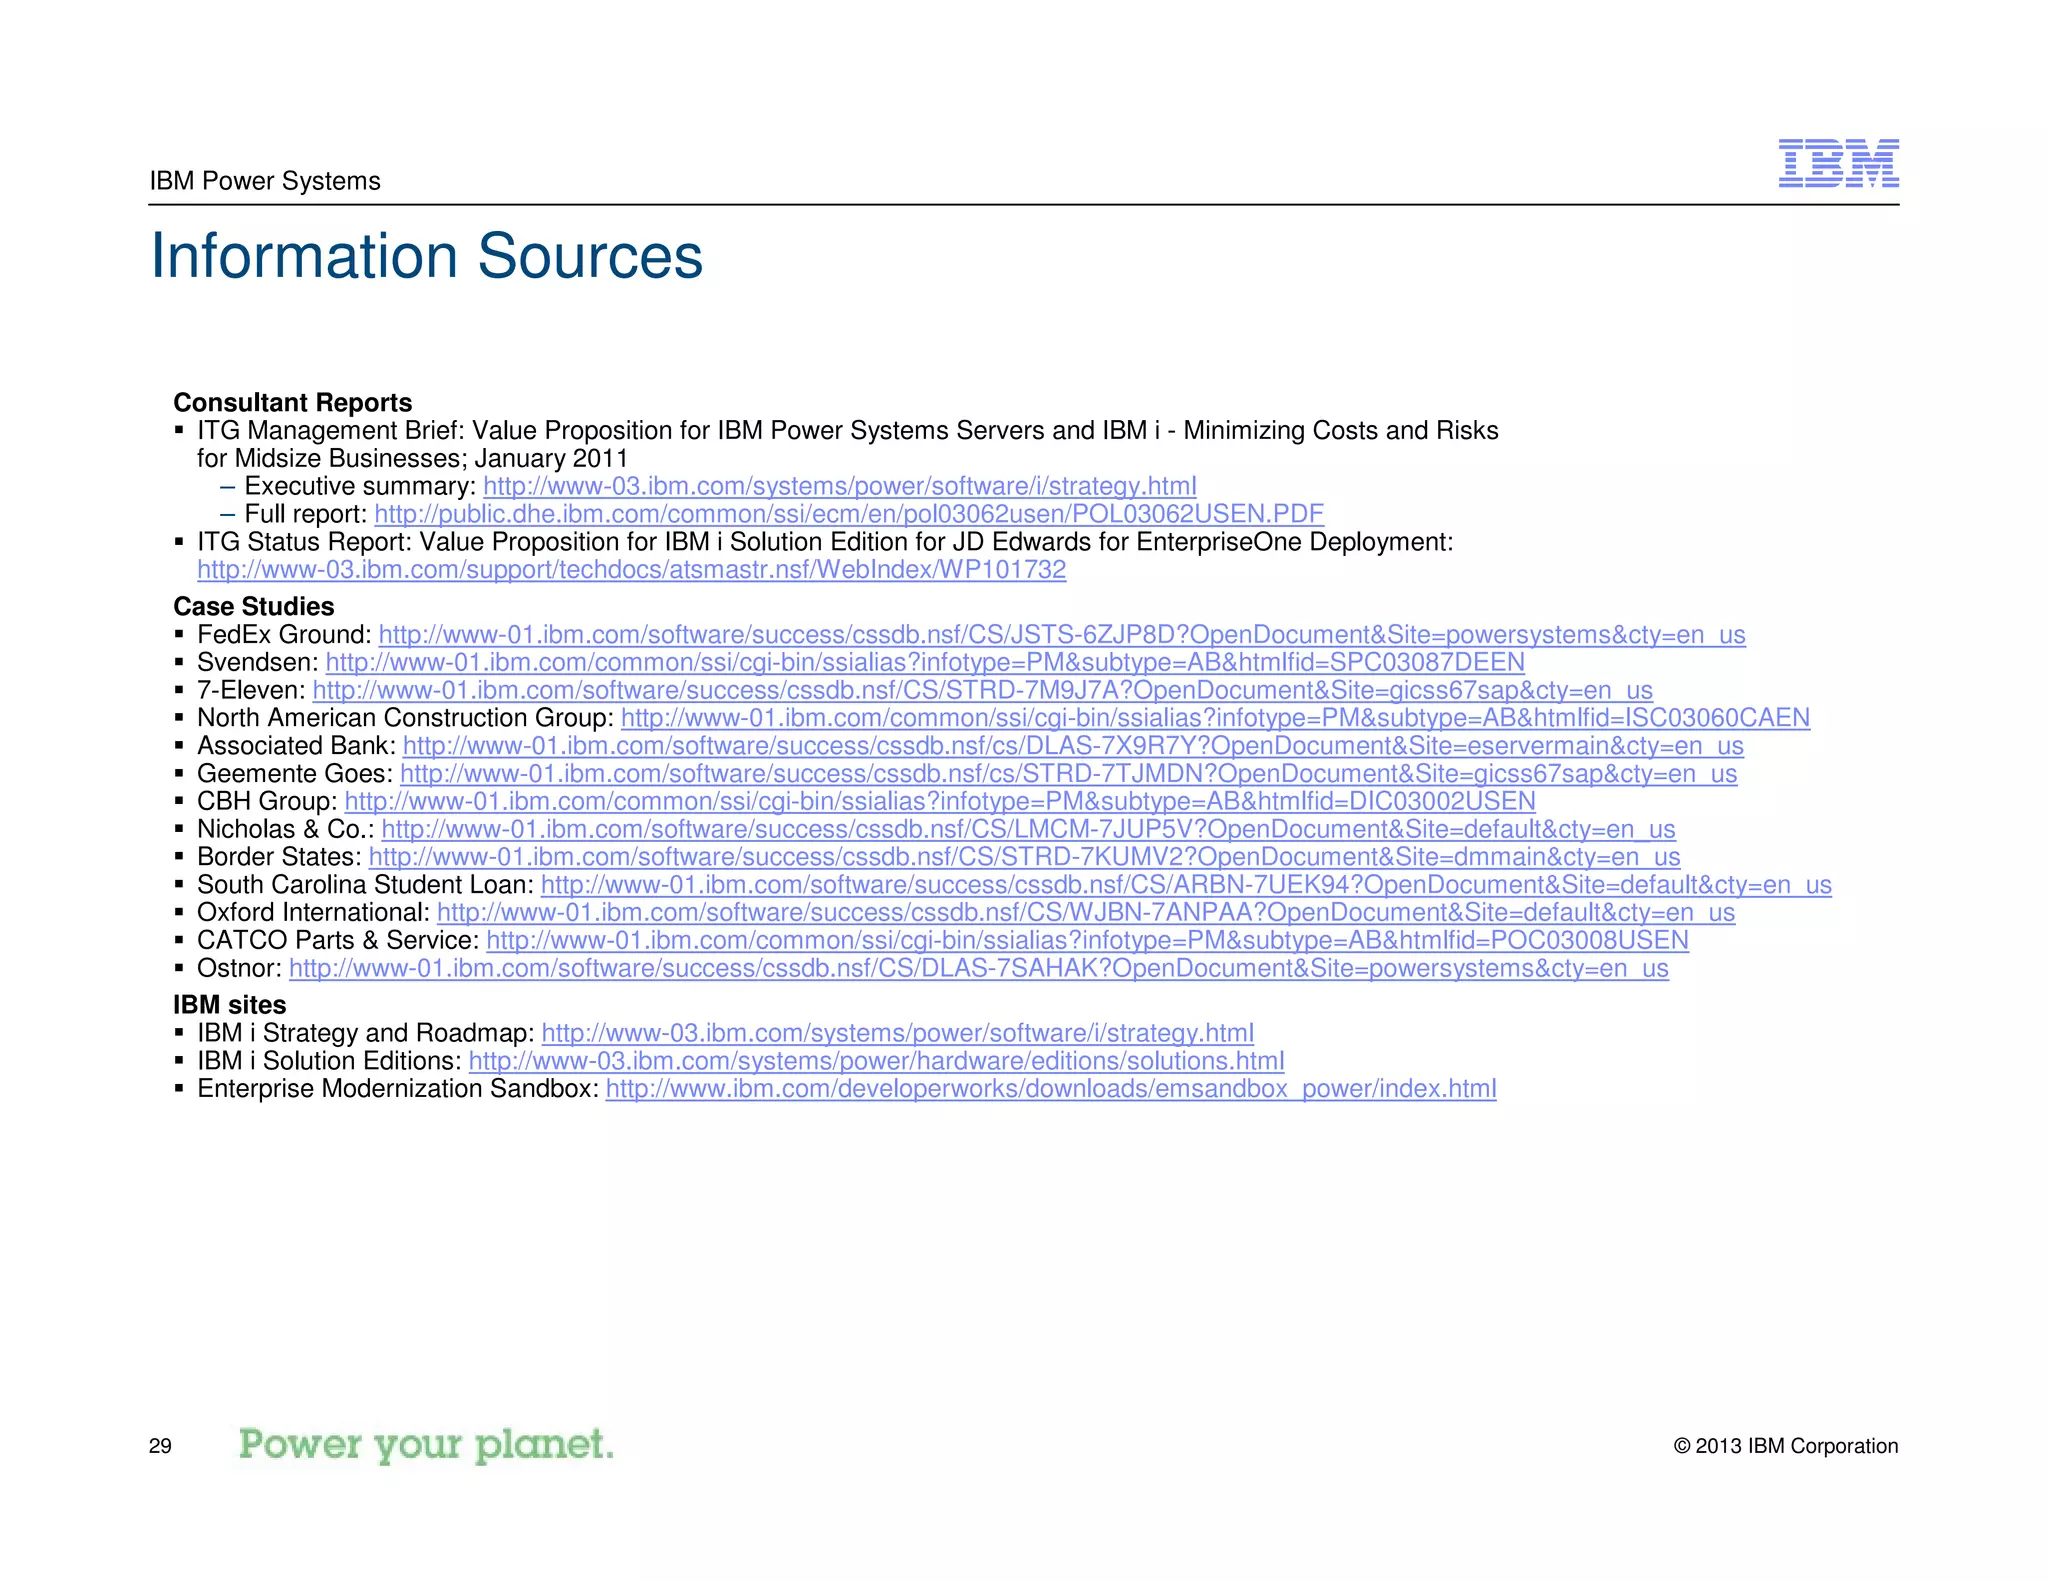Click the 'ITG Management Brief' bullet text
This screenshot has width=2048, height=1582.
click(x=848, y=445)
